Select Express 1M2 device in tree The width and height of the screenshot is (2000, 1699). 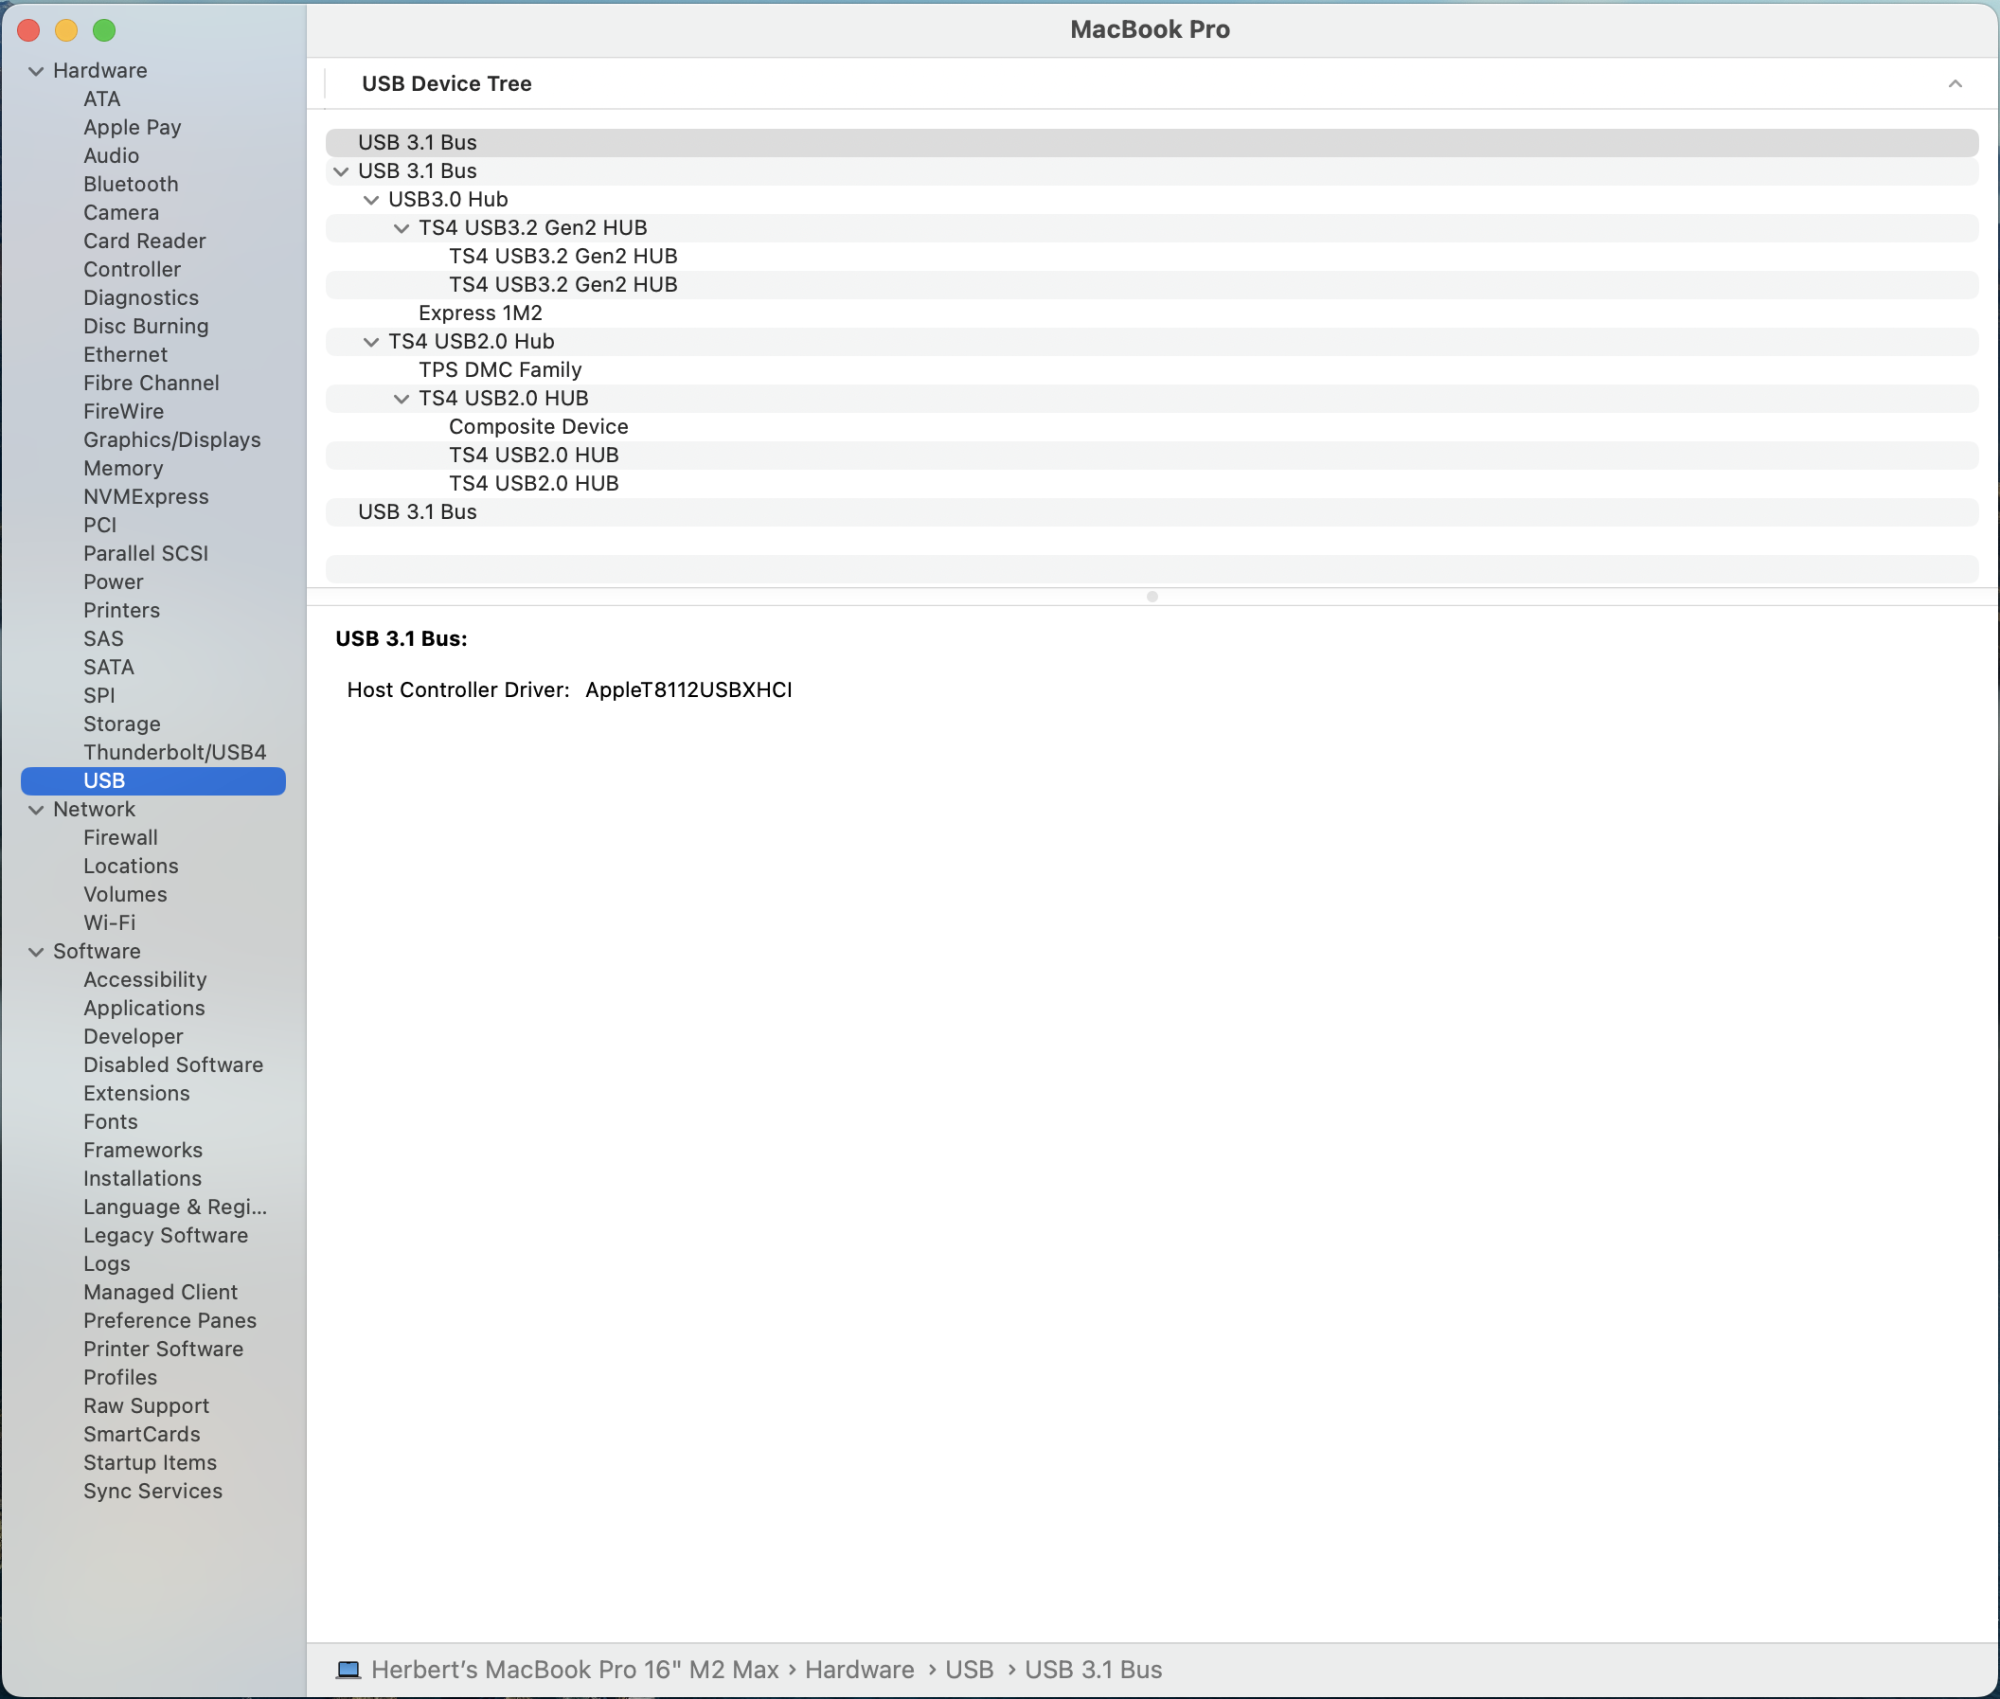[x=480, y=313]
